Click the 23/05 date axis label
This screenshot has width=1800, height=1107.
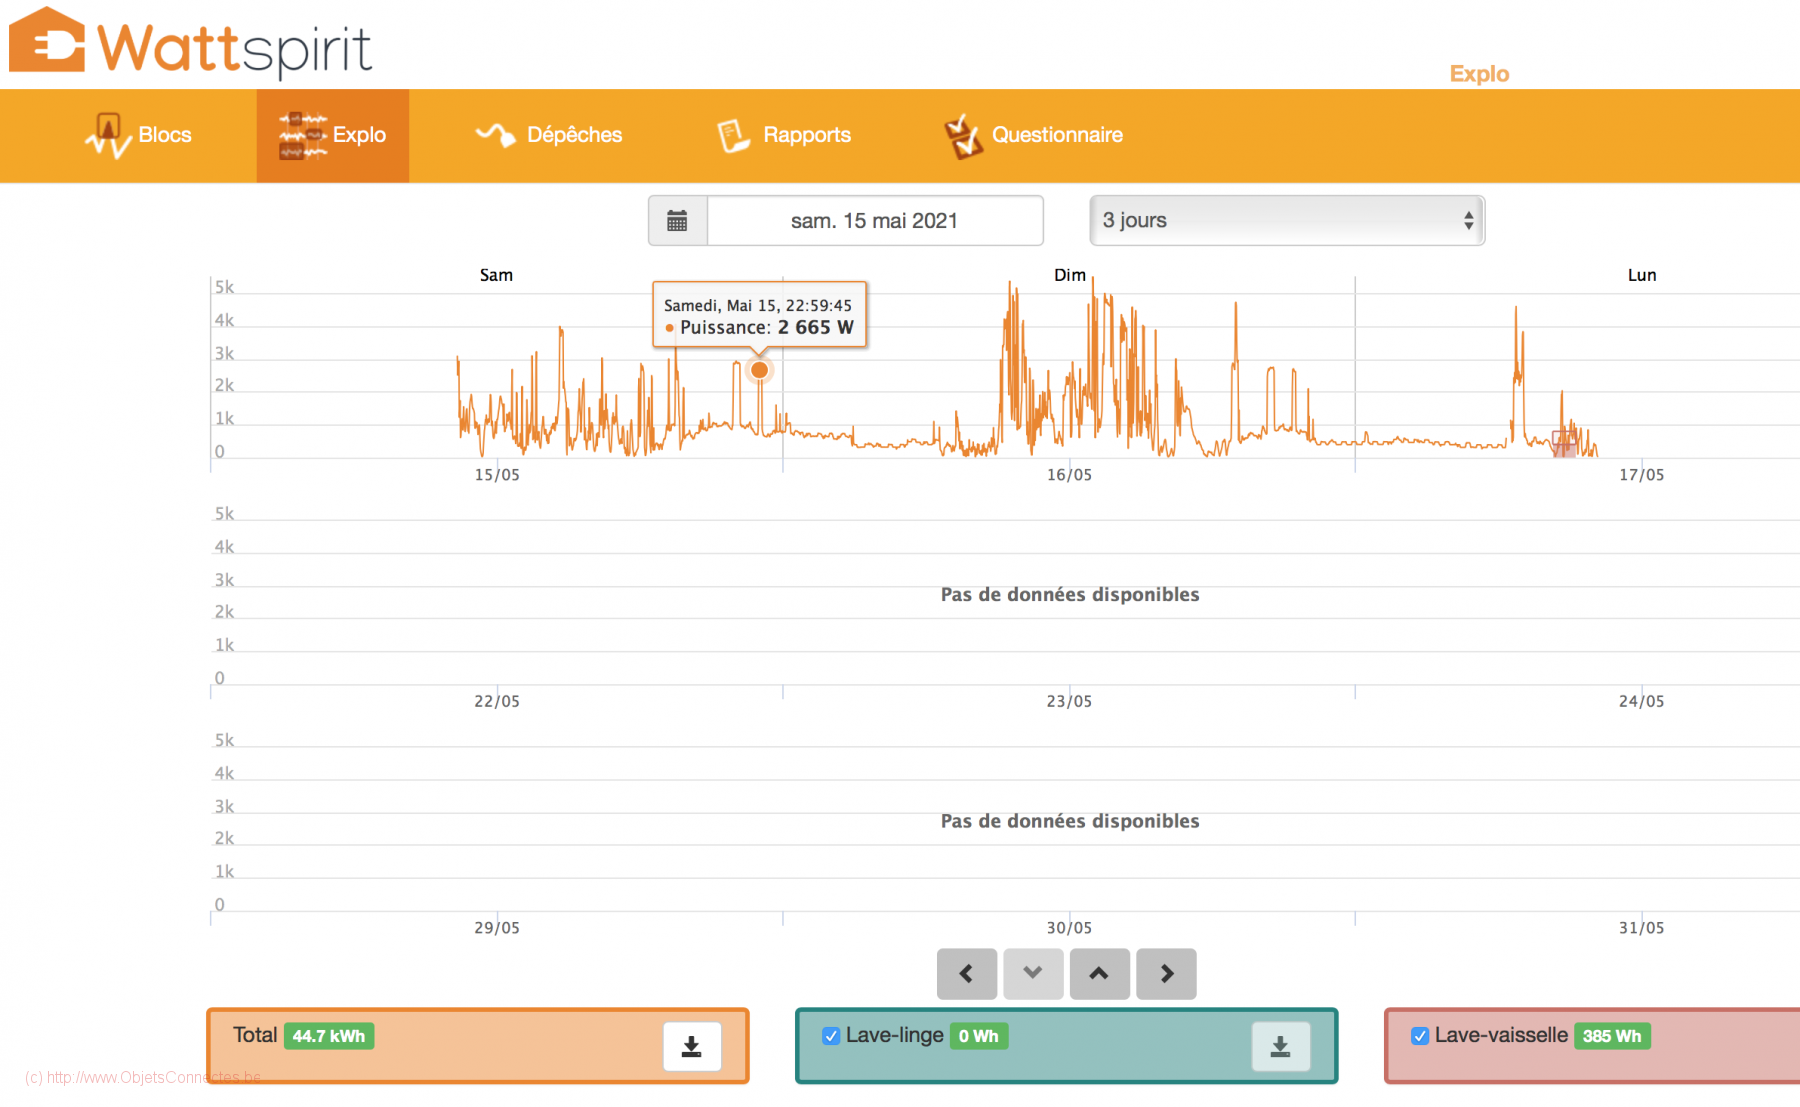[1069, 702]
